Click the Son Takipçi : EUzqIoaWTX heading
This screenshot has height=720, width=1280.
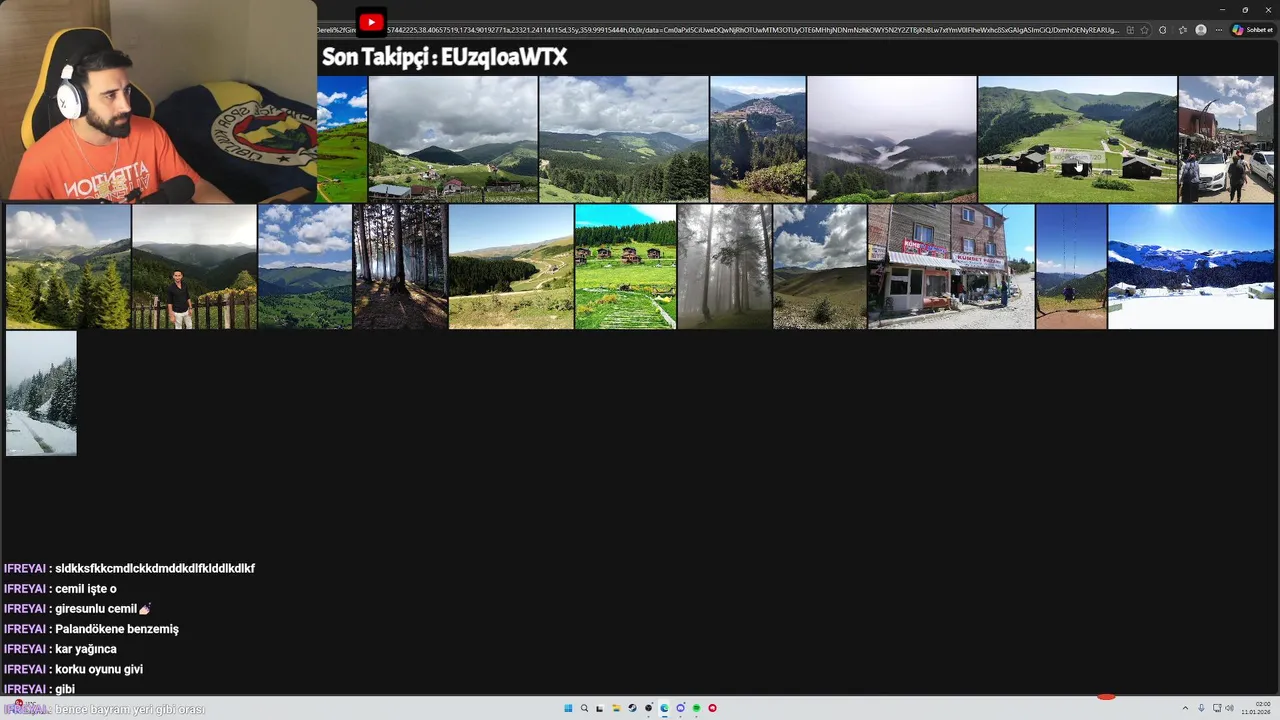click(x=445, y=58)
